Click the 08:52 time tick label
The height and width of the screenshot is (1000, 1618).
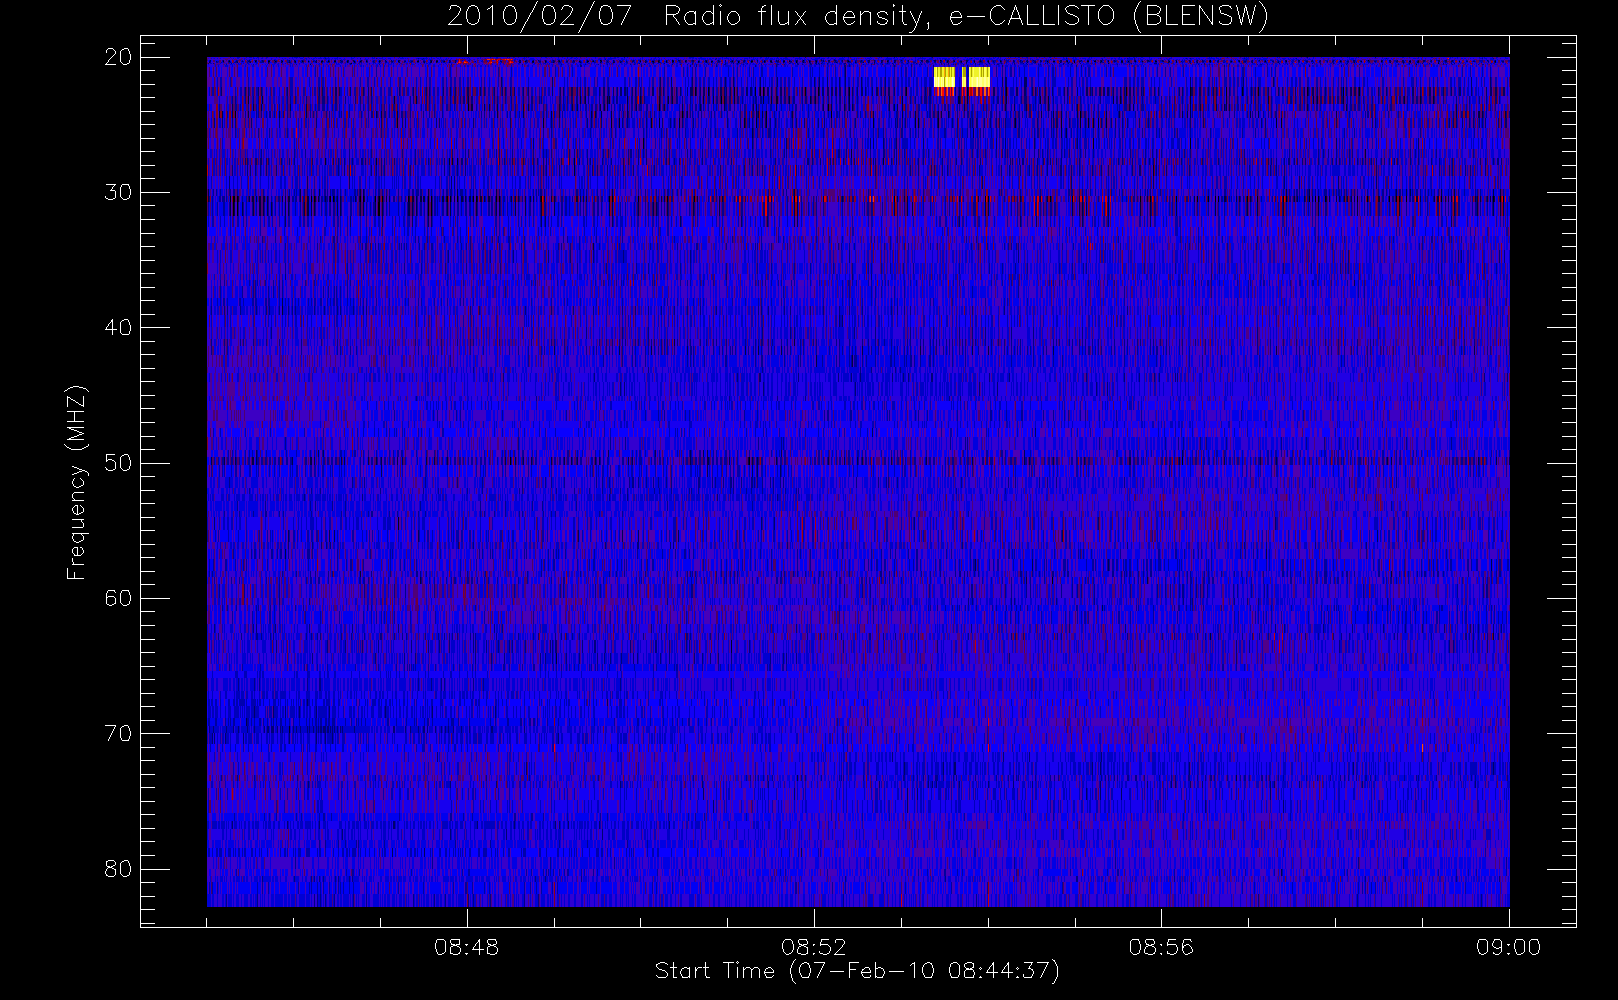pyautogui.click(x=813, y=947)
